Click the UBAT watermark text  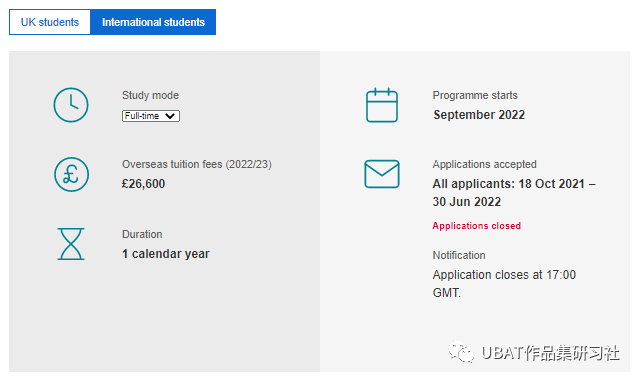[x=550, y=352]
